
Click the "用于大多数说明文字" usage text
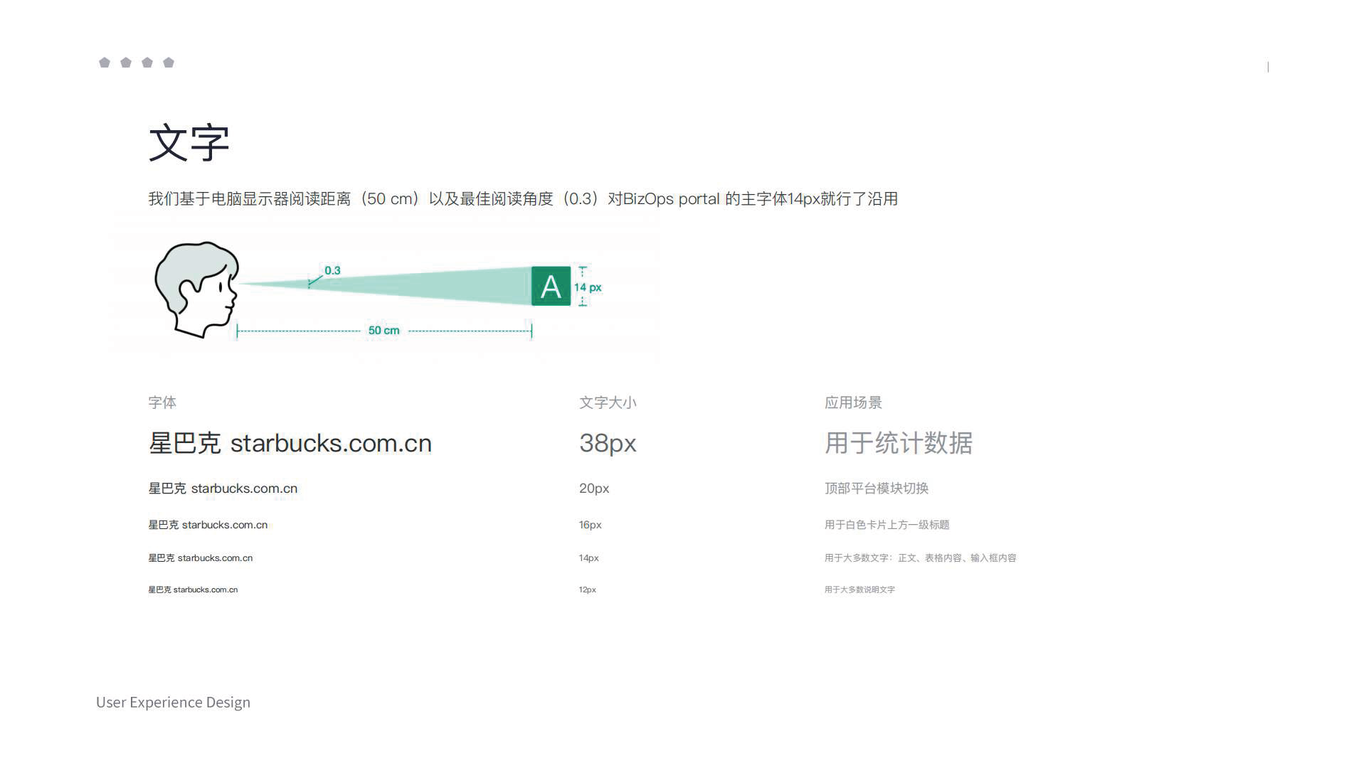point(859,590)
